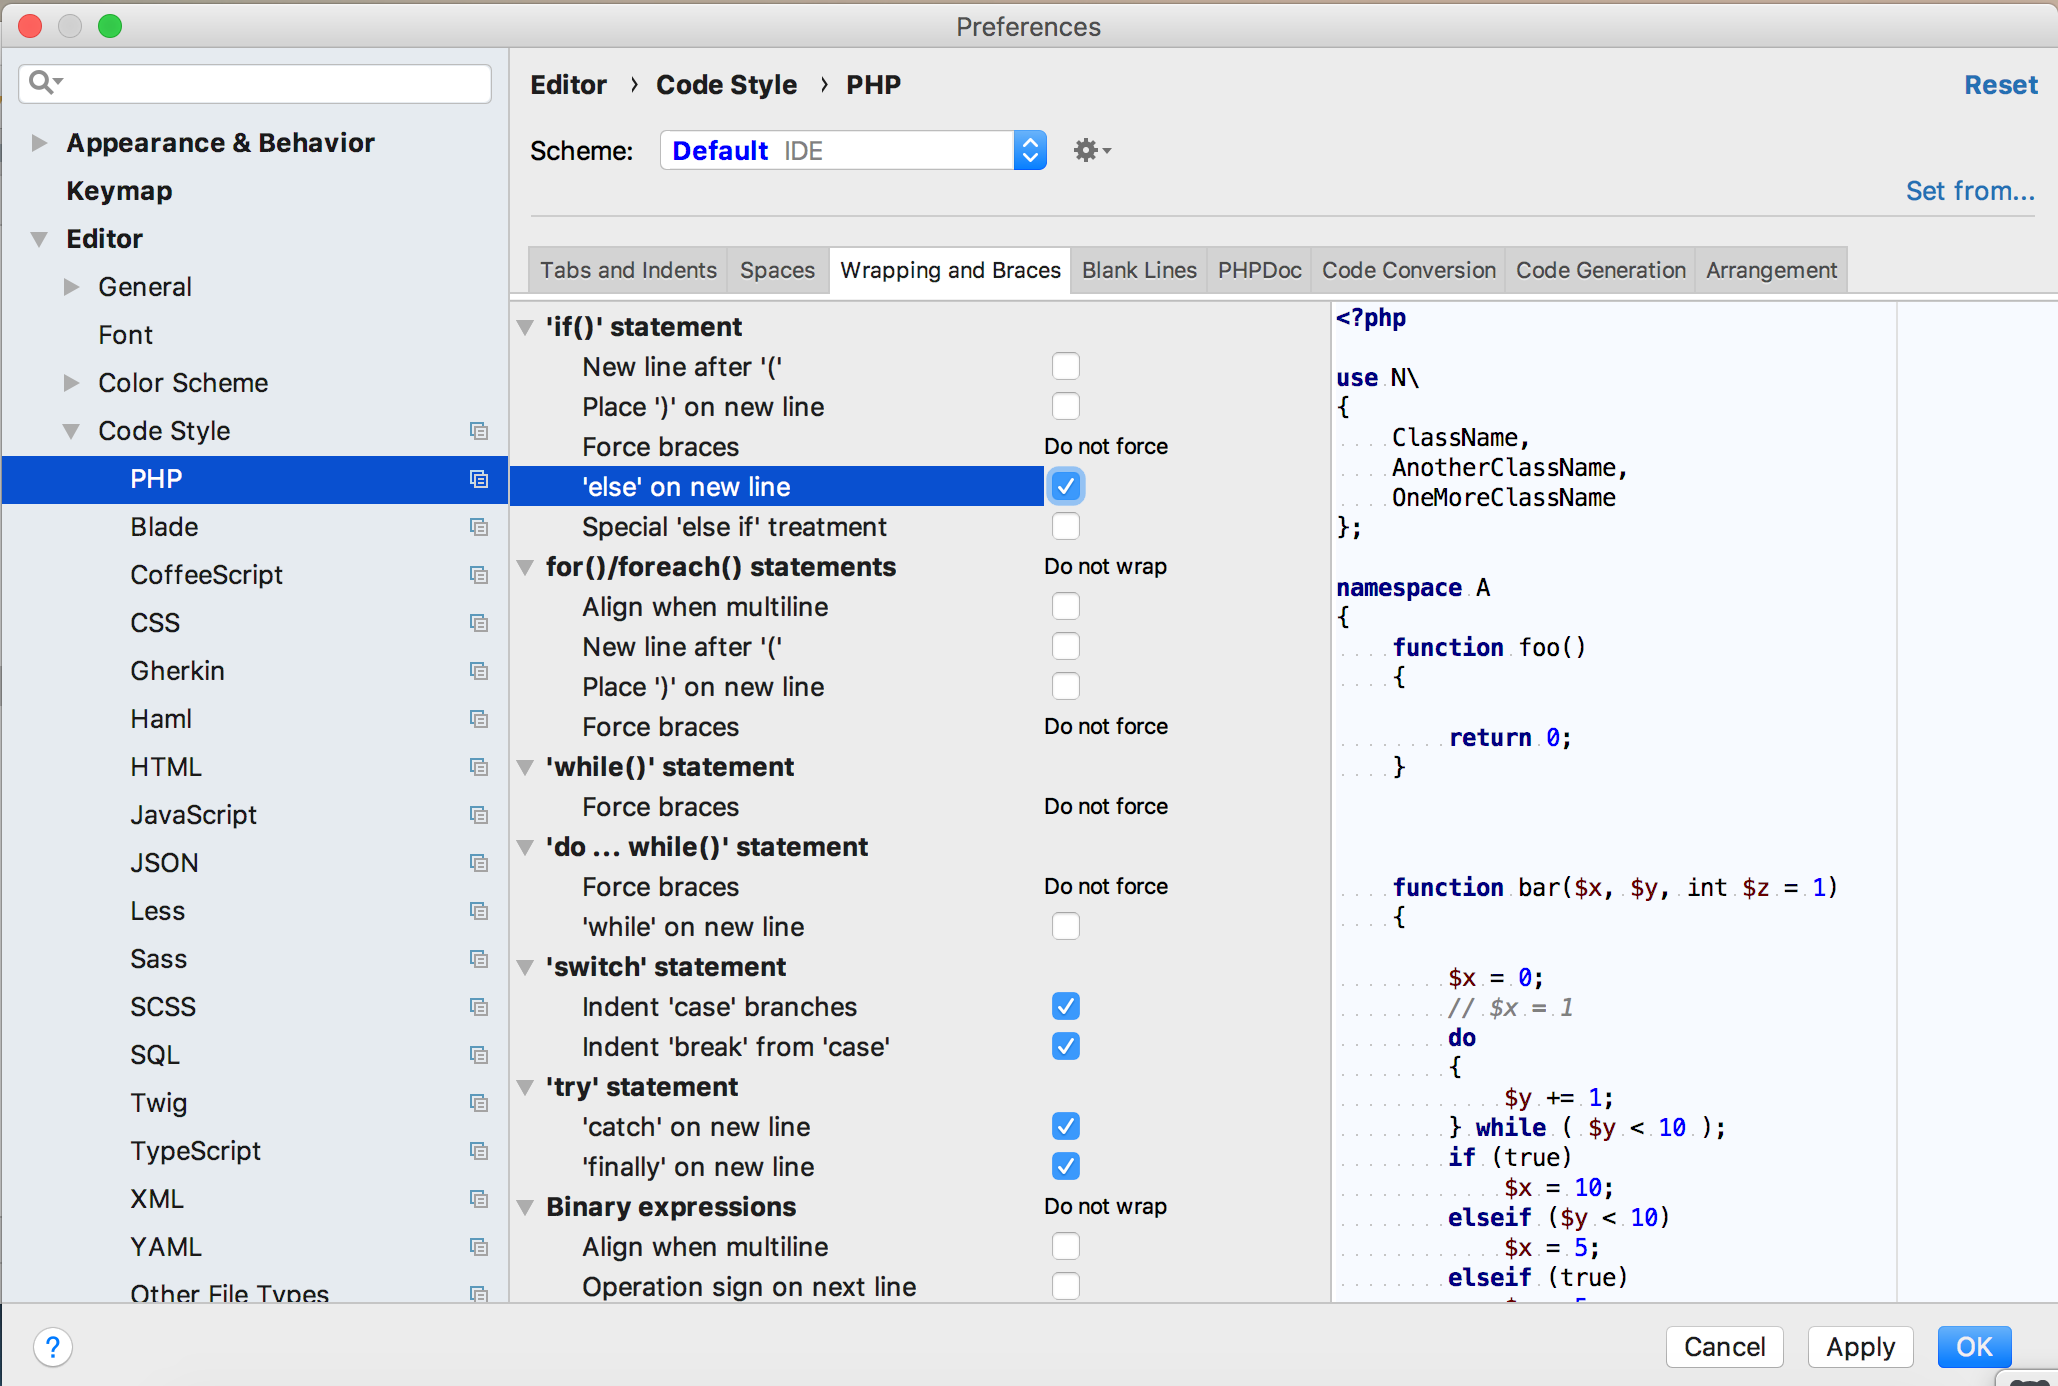Click the copy icon next to Twig

[x=479, y=1103]
